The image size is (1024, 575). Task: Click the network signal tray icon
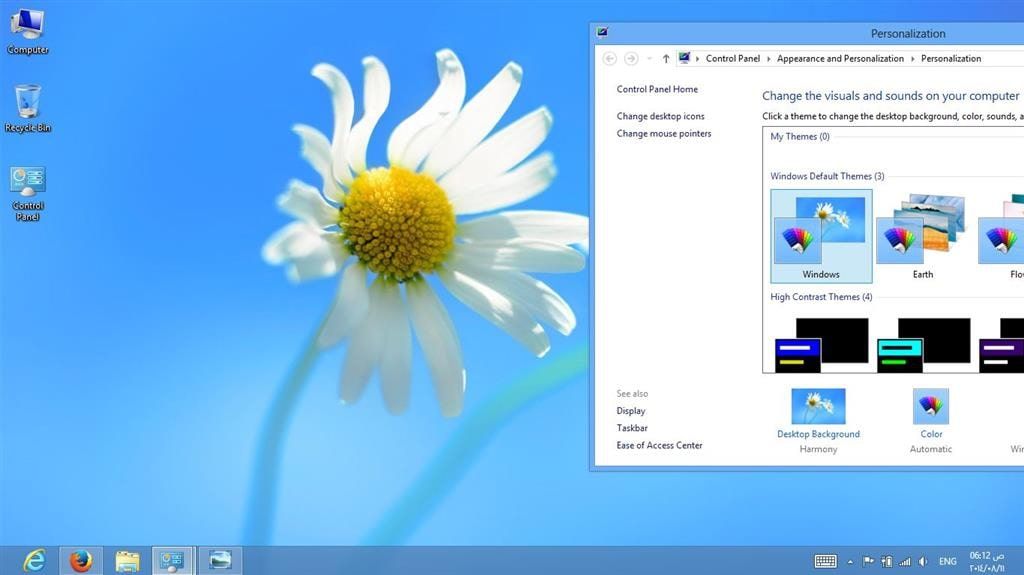(904, 561)
